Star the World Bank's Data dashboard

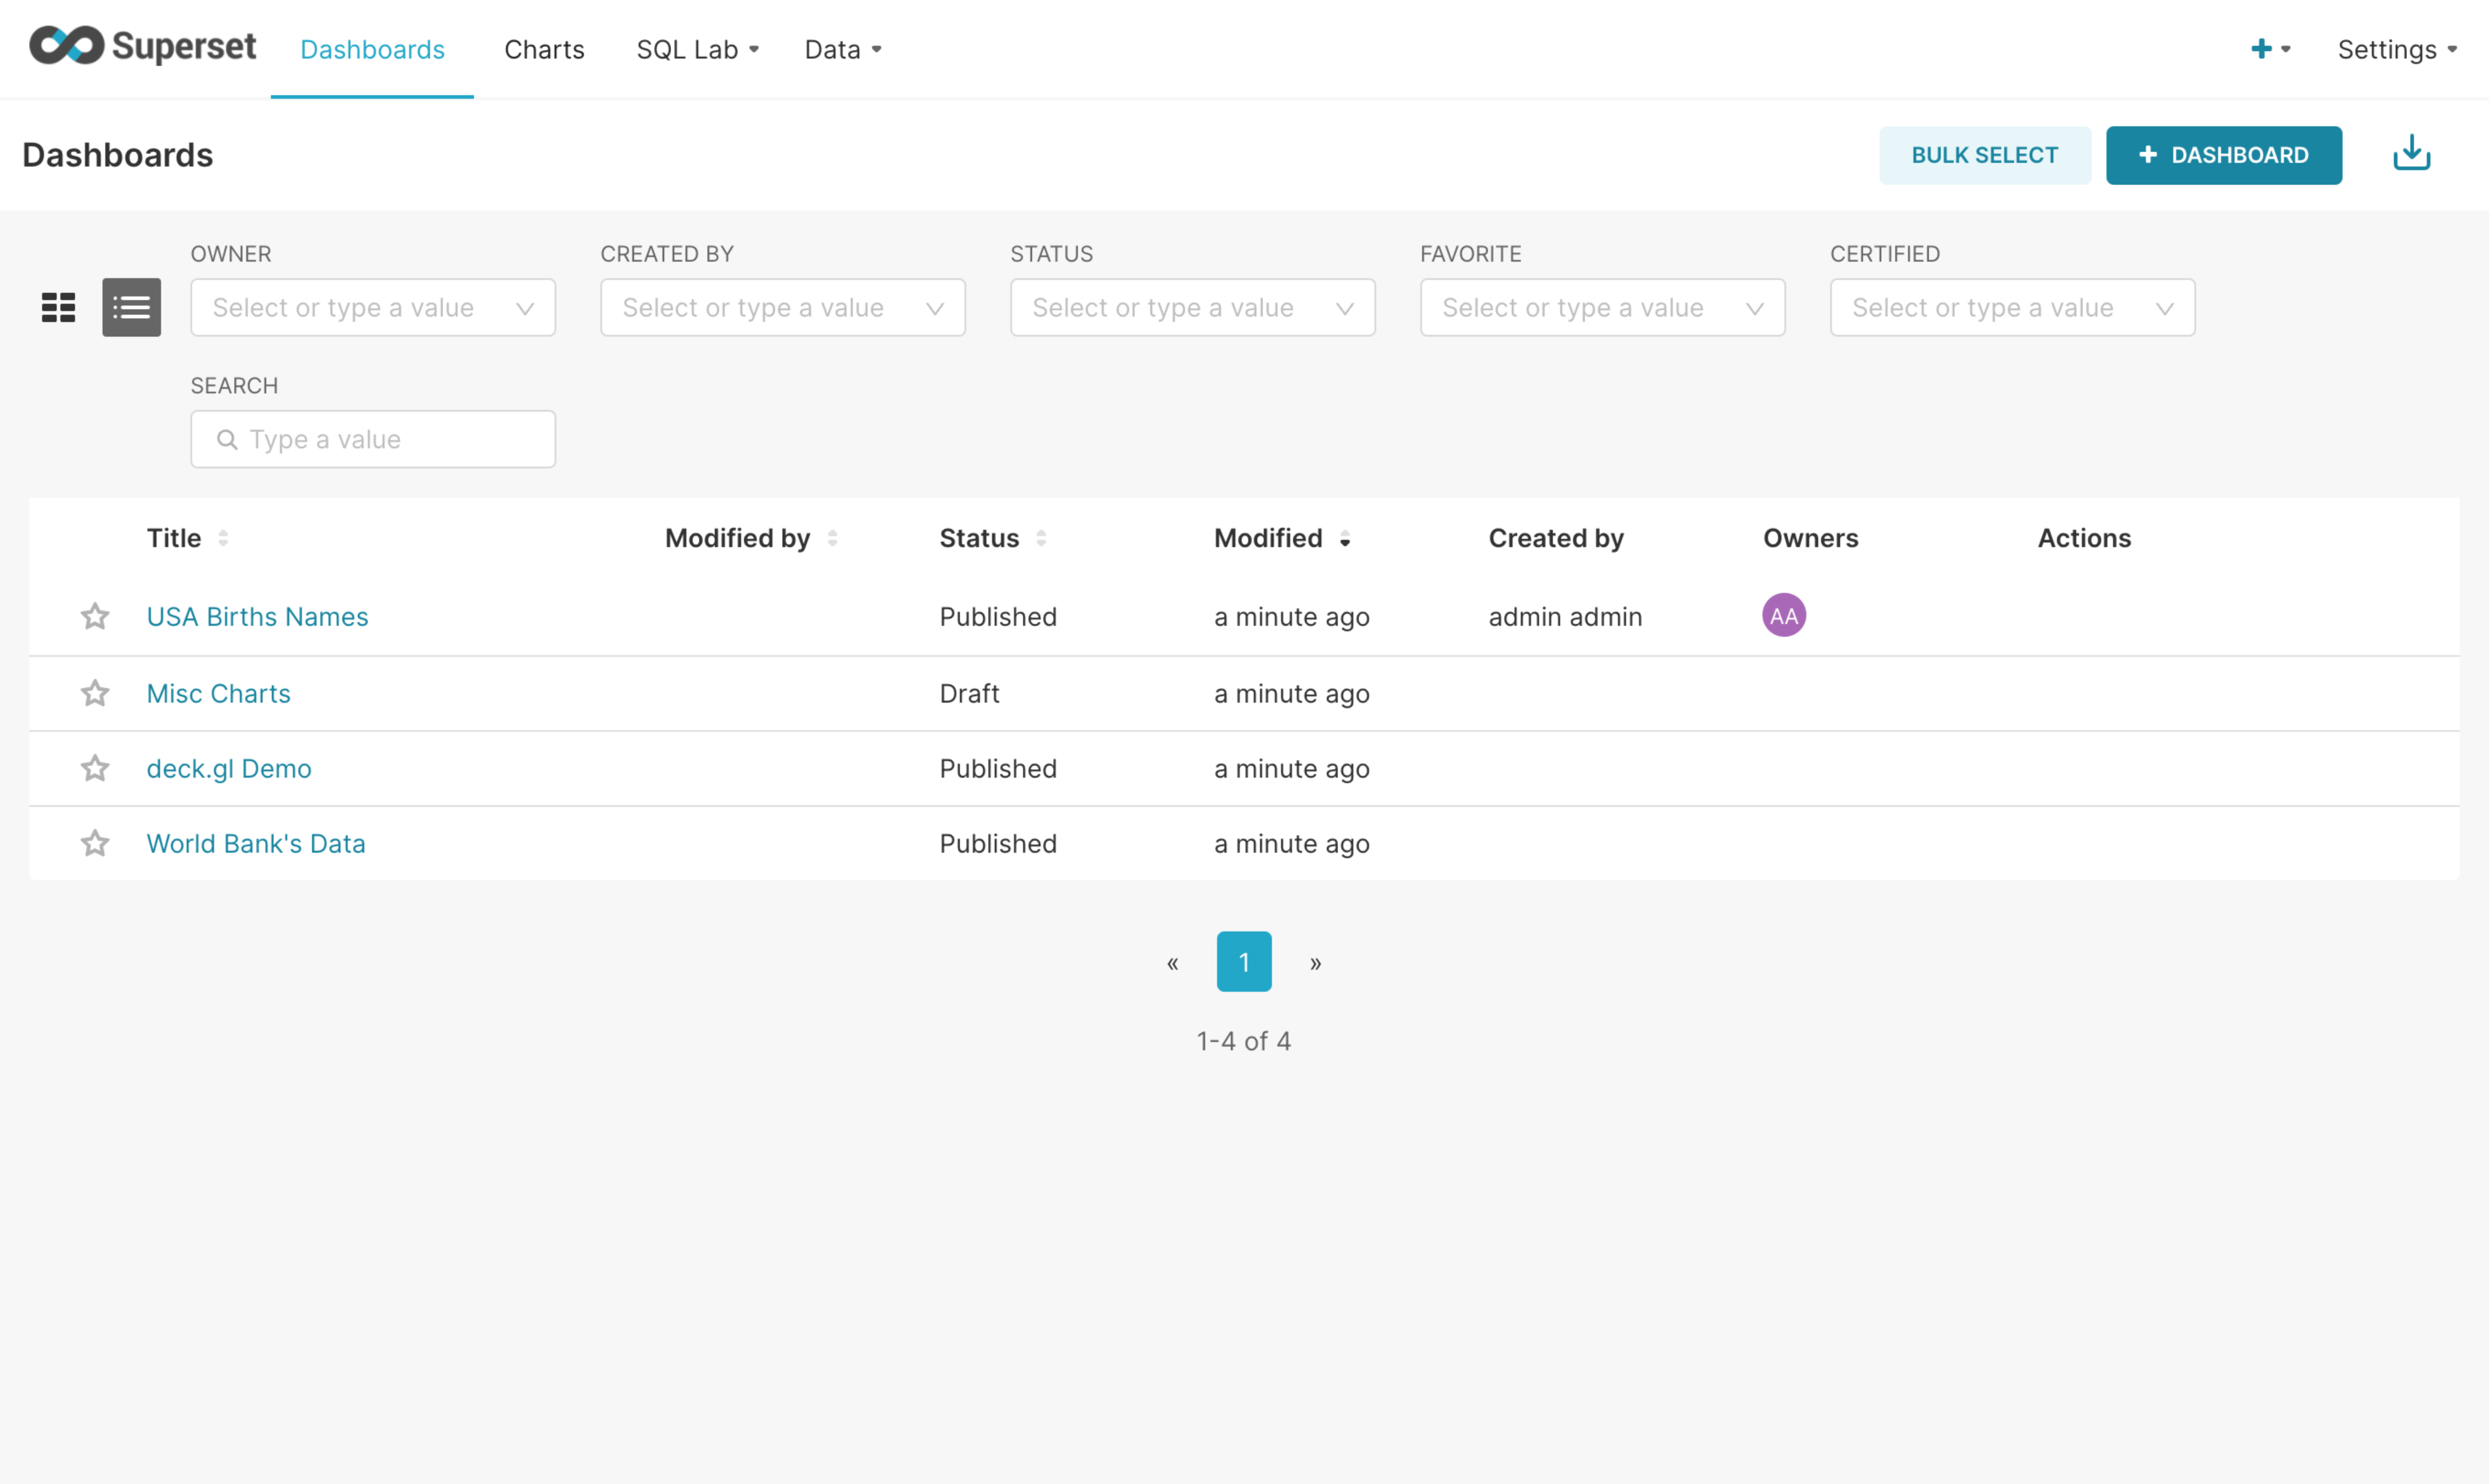[x=95, y=843]
